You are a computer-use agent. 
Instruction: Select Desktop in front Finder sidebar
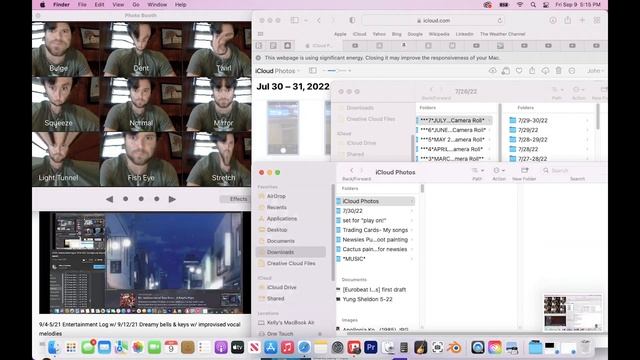(x=291, y=230)
